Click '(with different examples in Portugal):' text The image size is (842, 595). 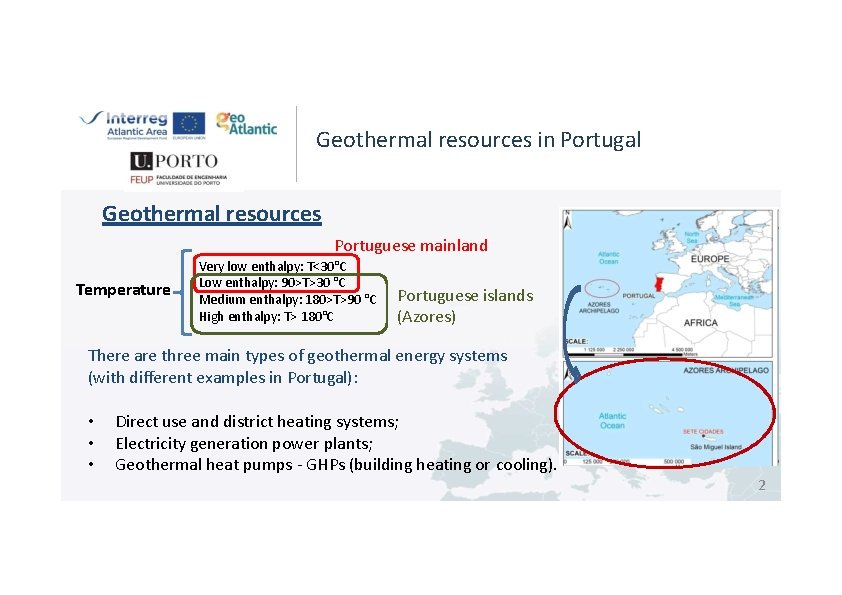pos(223,378)
